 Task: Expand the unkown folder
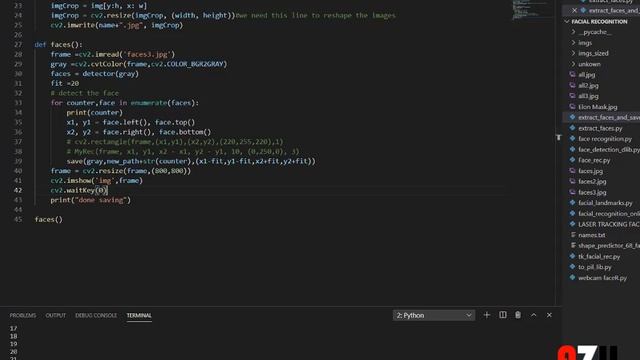(573, 64)
